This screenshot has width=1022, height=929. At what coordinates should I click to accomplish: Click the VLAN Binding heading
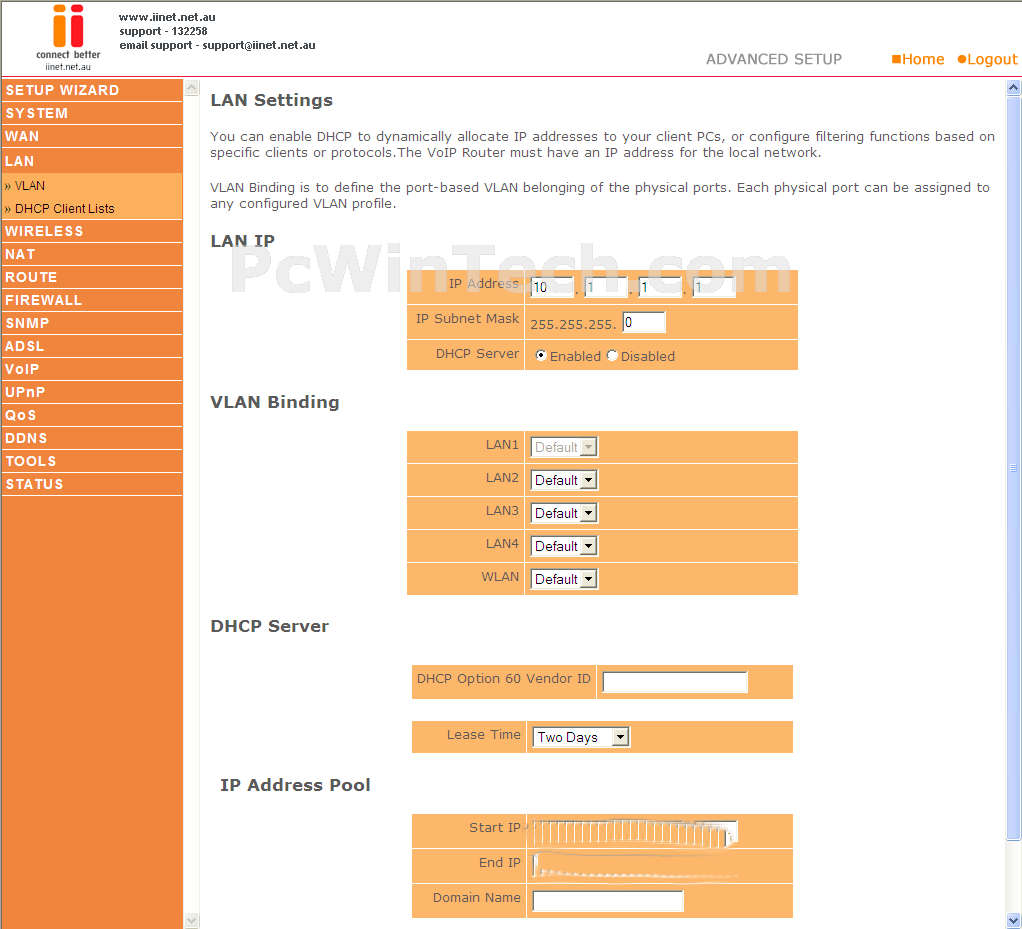click(274, 402)
